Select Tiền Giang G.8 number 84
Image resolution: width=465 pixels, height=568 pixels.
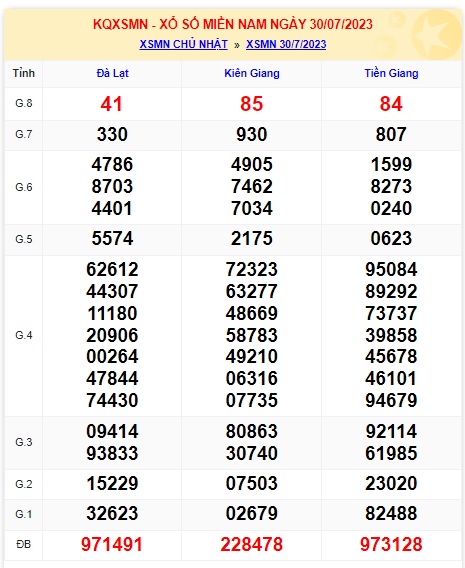click(391, 104)
